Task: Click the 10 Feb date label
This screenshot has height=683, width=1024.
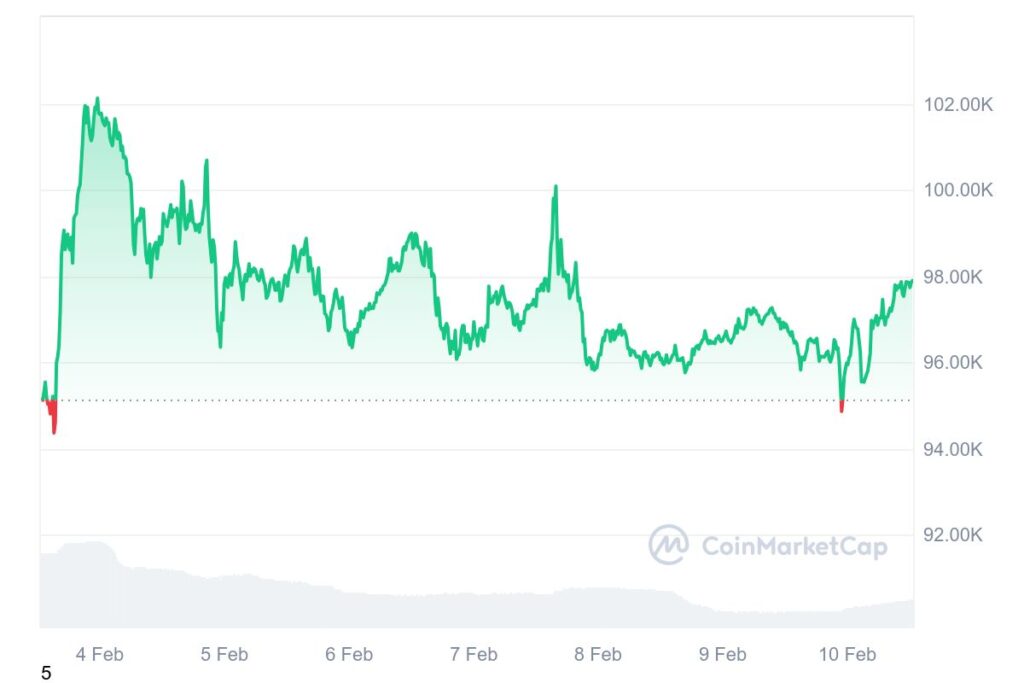Action: click(847, 654)
